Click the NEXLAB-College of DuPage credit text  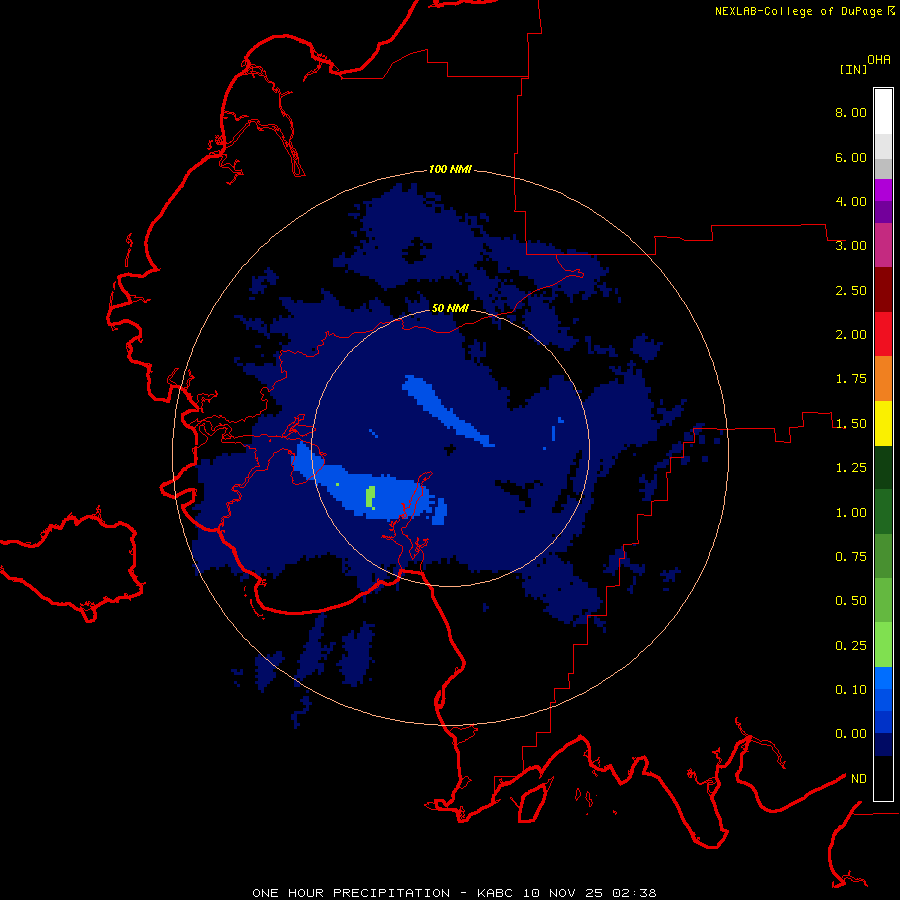coord(798,11)
